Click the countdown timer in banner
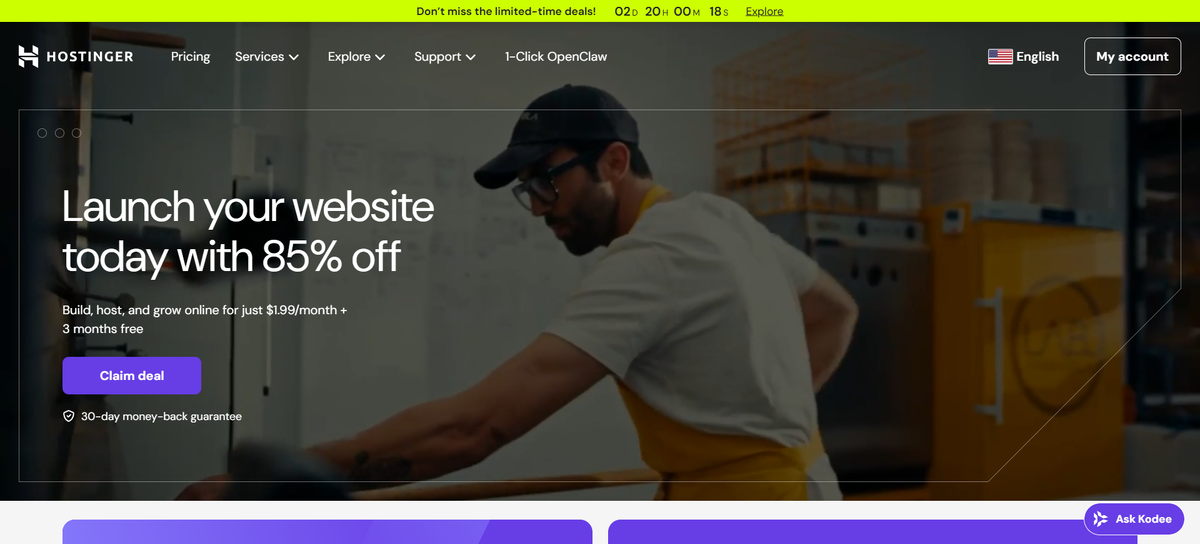Viewport: 1200px width, 544px height. (671, 11)
